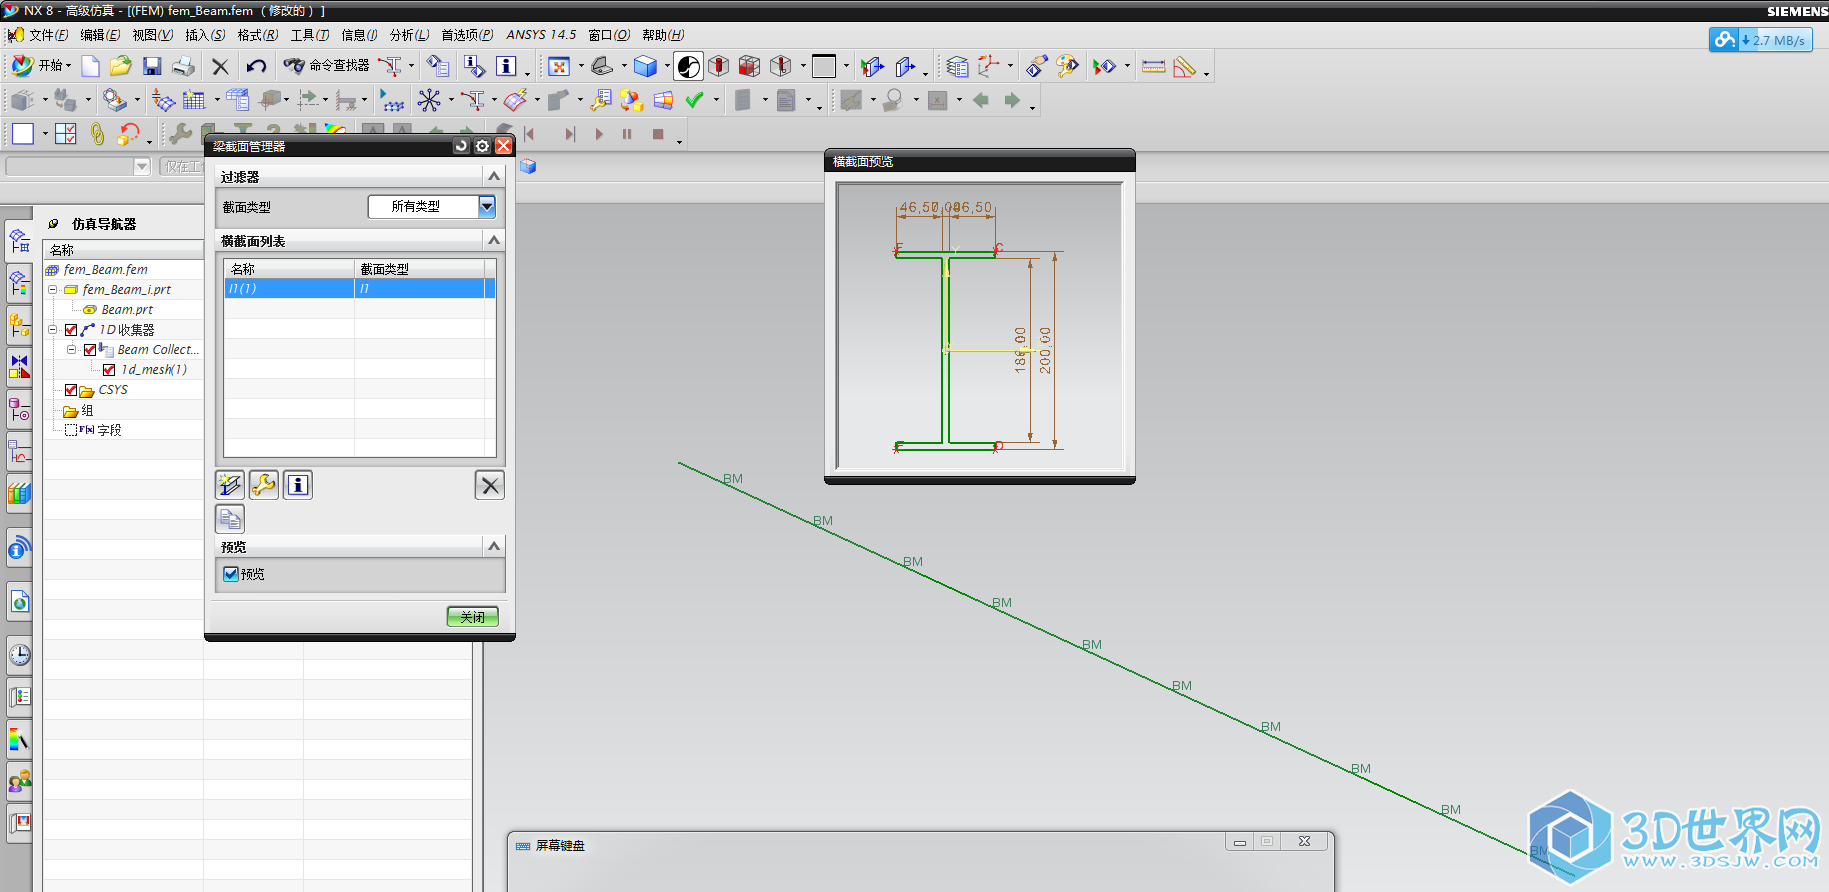This screenshot has height=892, width=1829.
Task: Click the 名称 column header in section list
Action: point(289,269)
